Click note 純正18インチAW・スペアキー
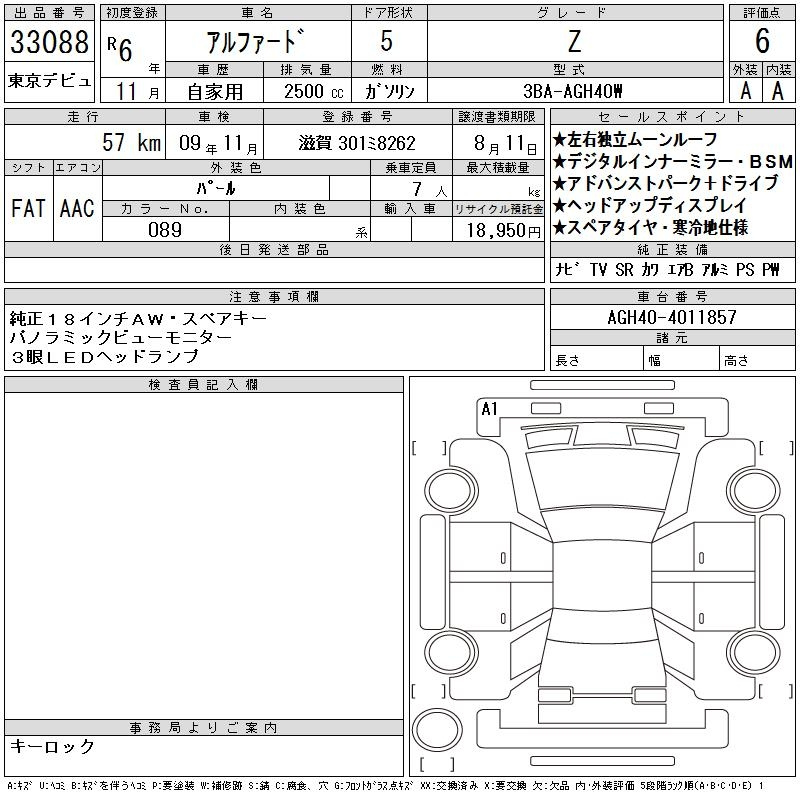 138,319
